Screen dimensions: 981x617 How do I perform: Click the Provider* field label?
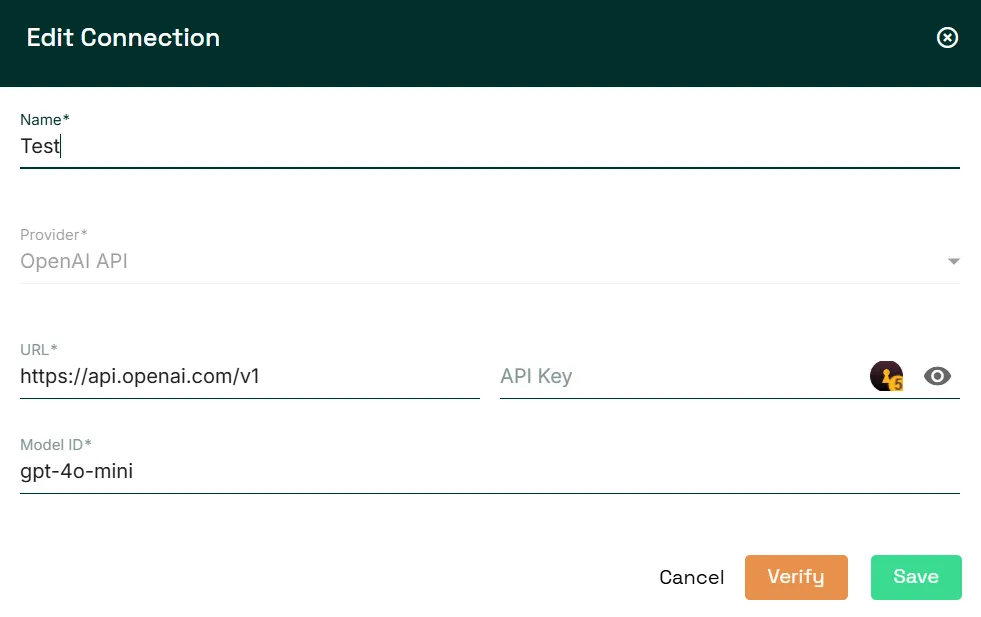(x=53, y=235)
